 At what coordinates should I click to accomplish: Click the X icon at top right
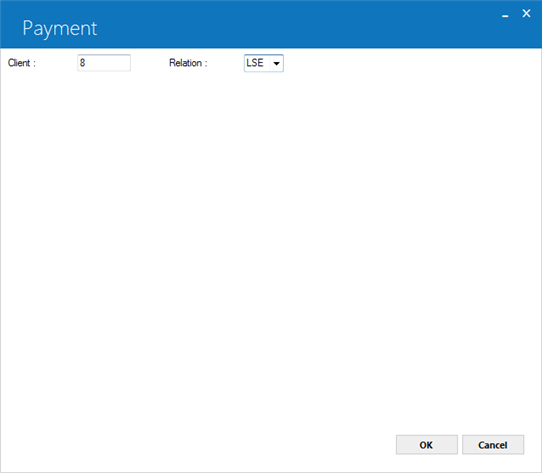526,13
